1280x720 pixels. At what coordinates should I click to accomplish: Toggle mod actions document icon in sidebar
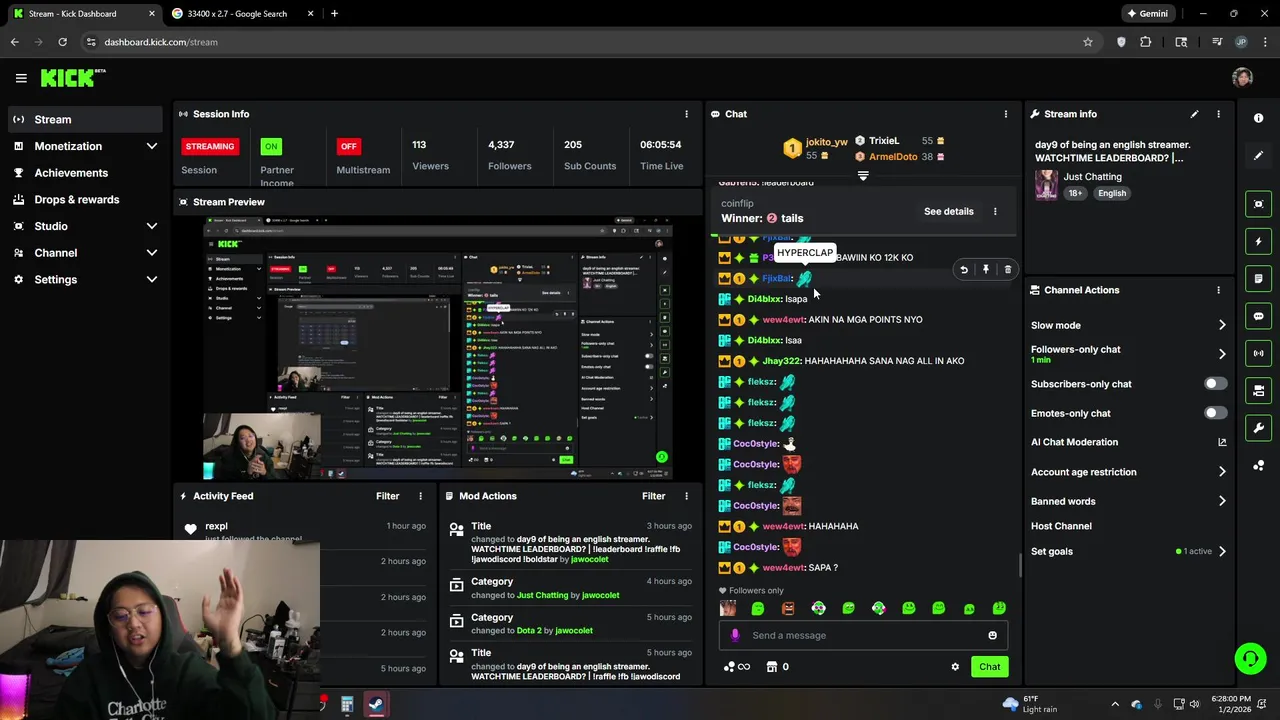click(x=1258, y=278)
